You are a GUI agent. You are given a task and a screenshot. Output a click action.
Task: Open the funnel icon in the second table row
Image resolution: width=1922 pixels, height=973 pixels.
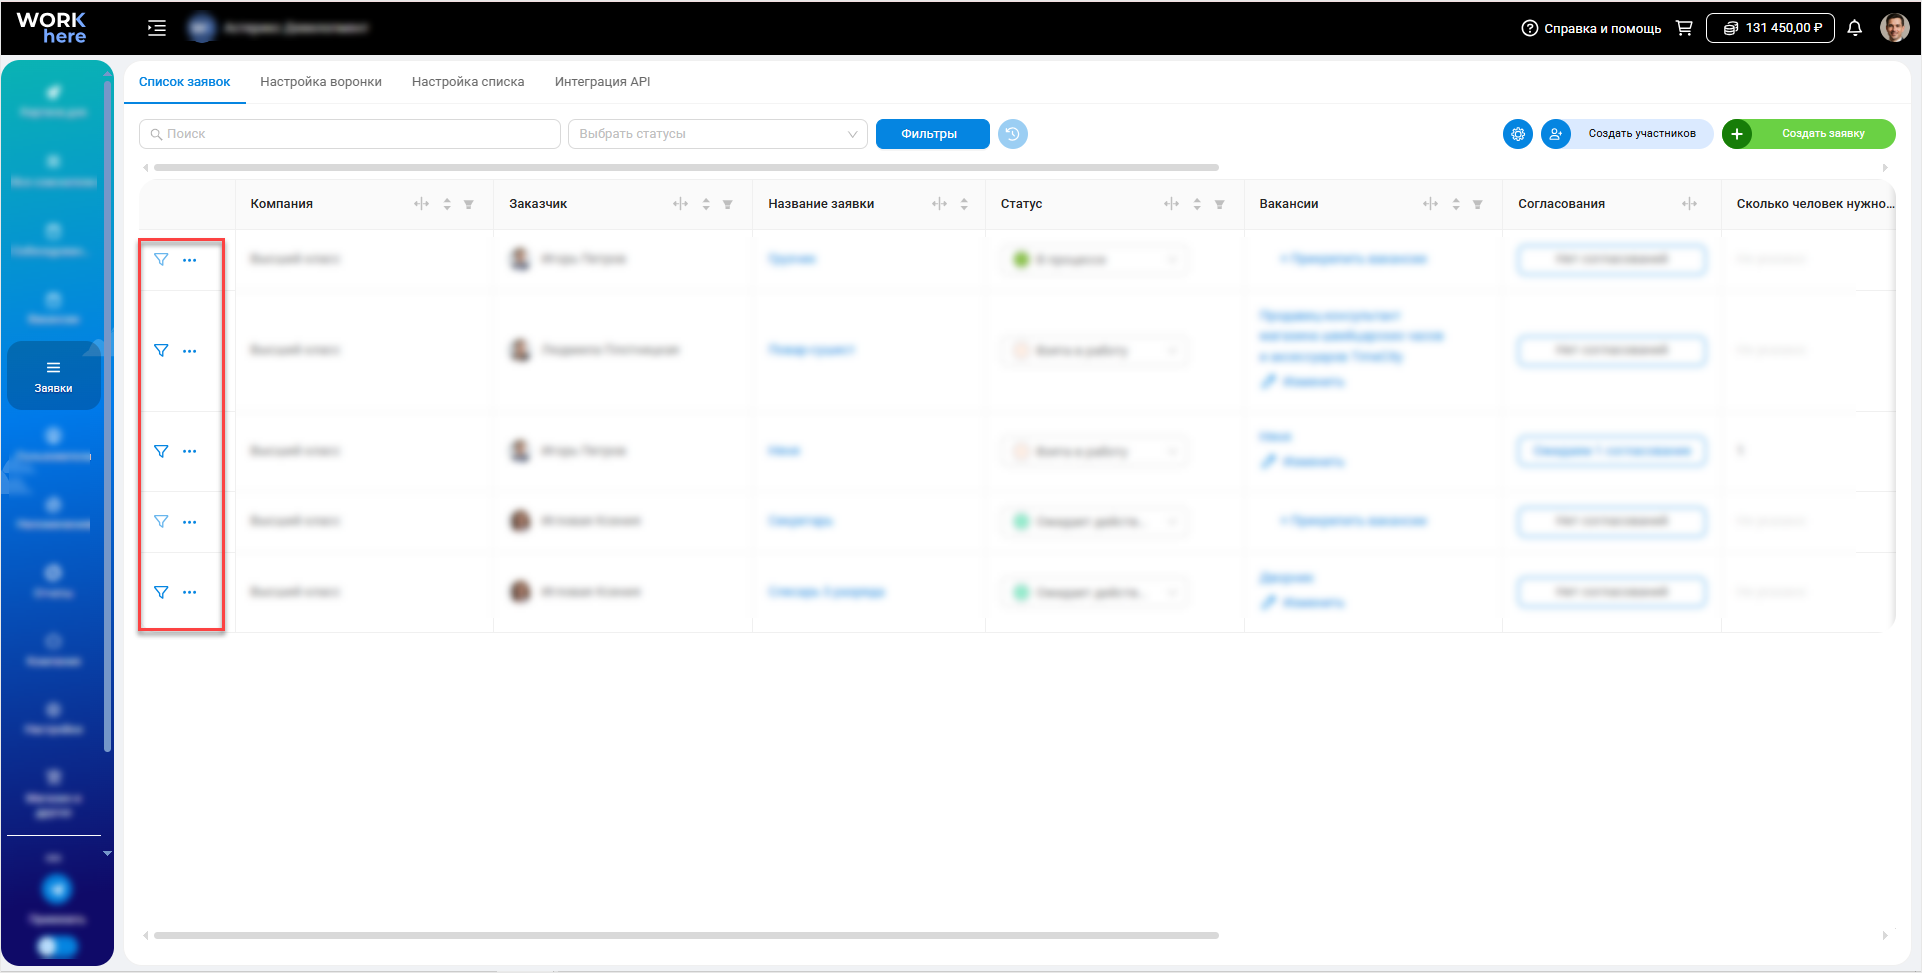click(161, 351)
